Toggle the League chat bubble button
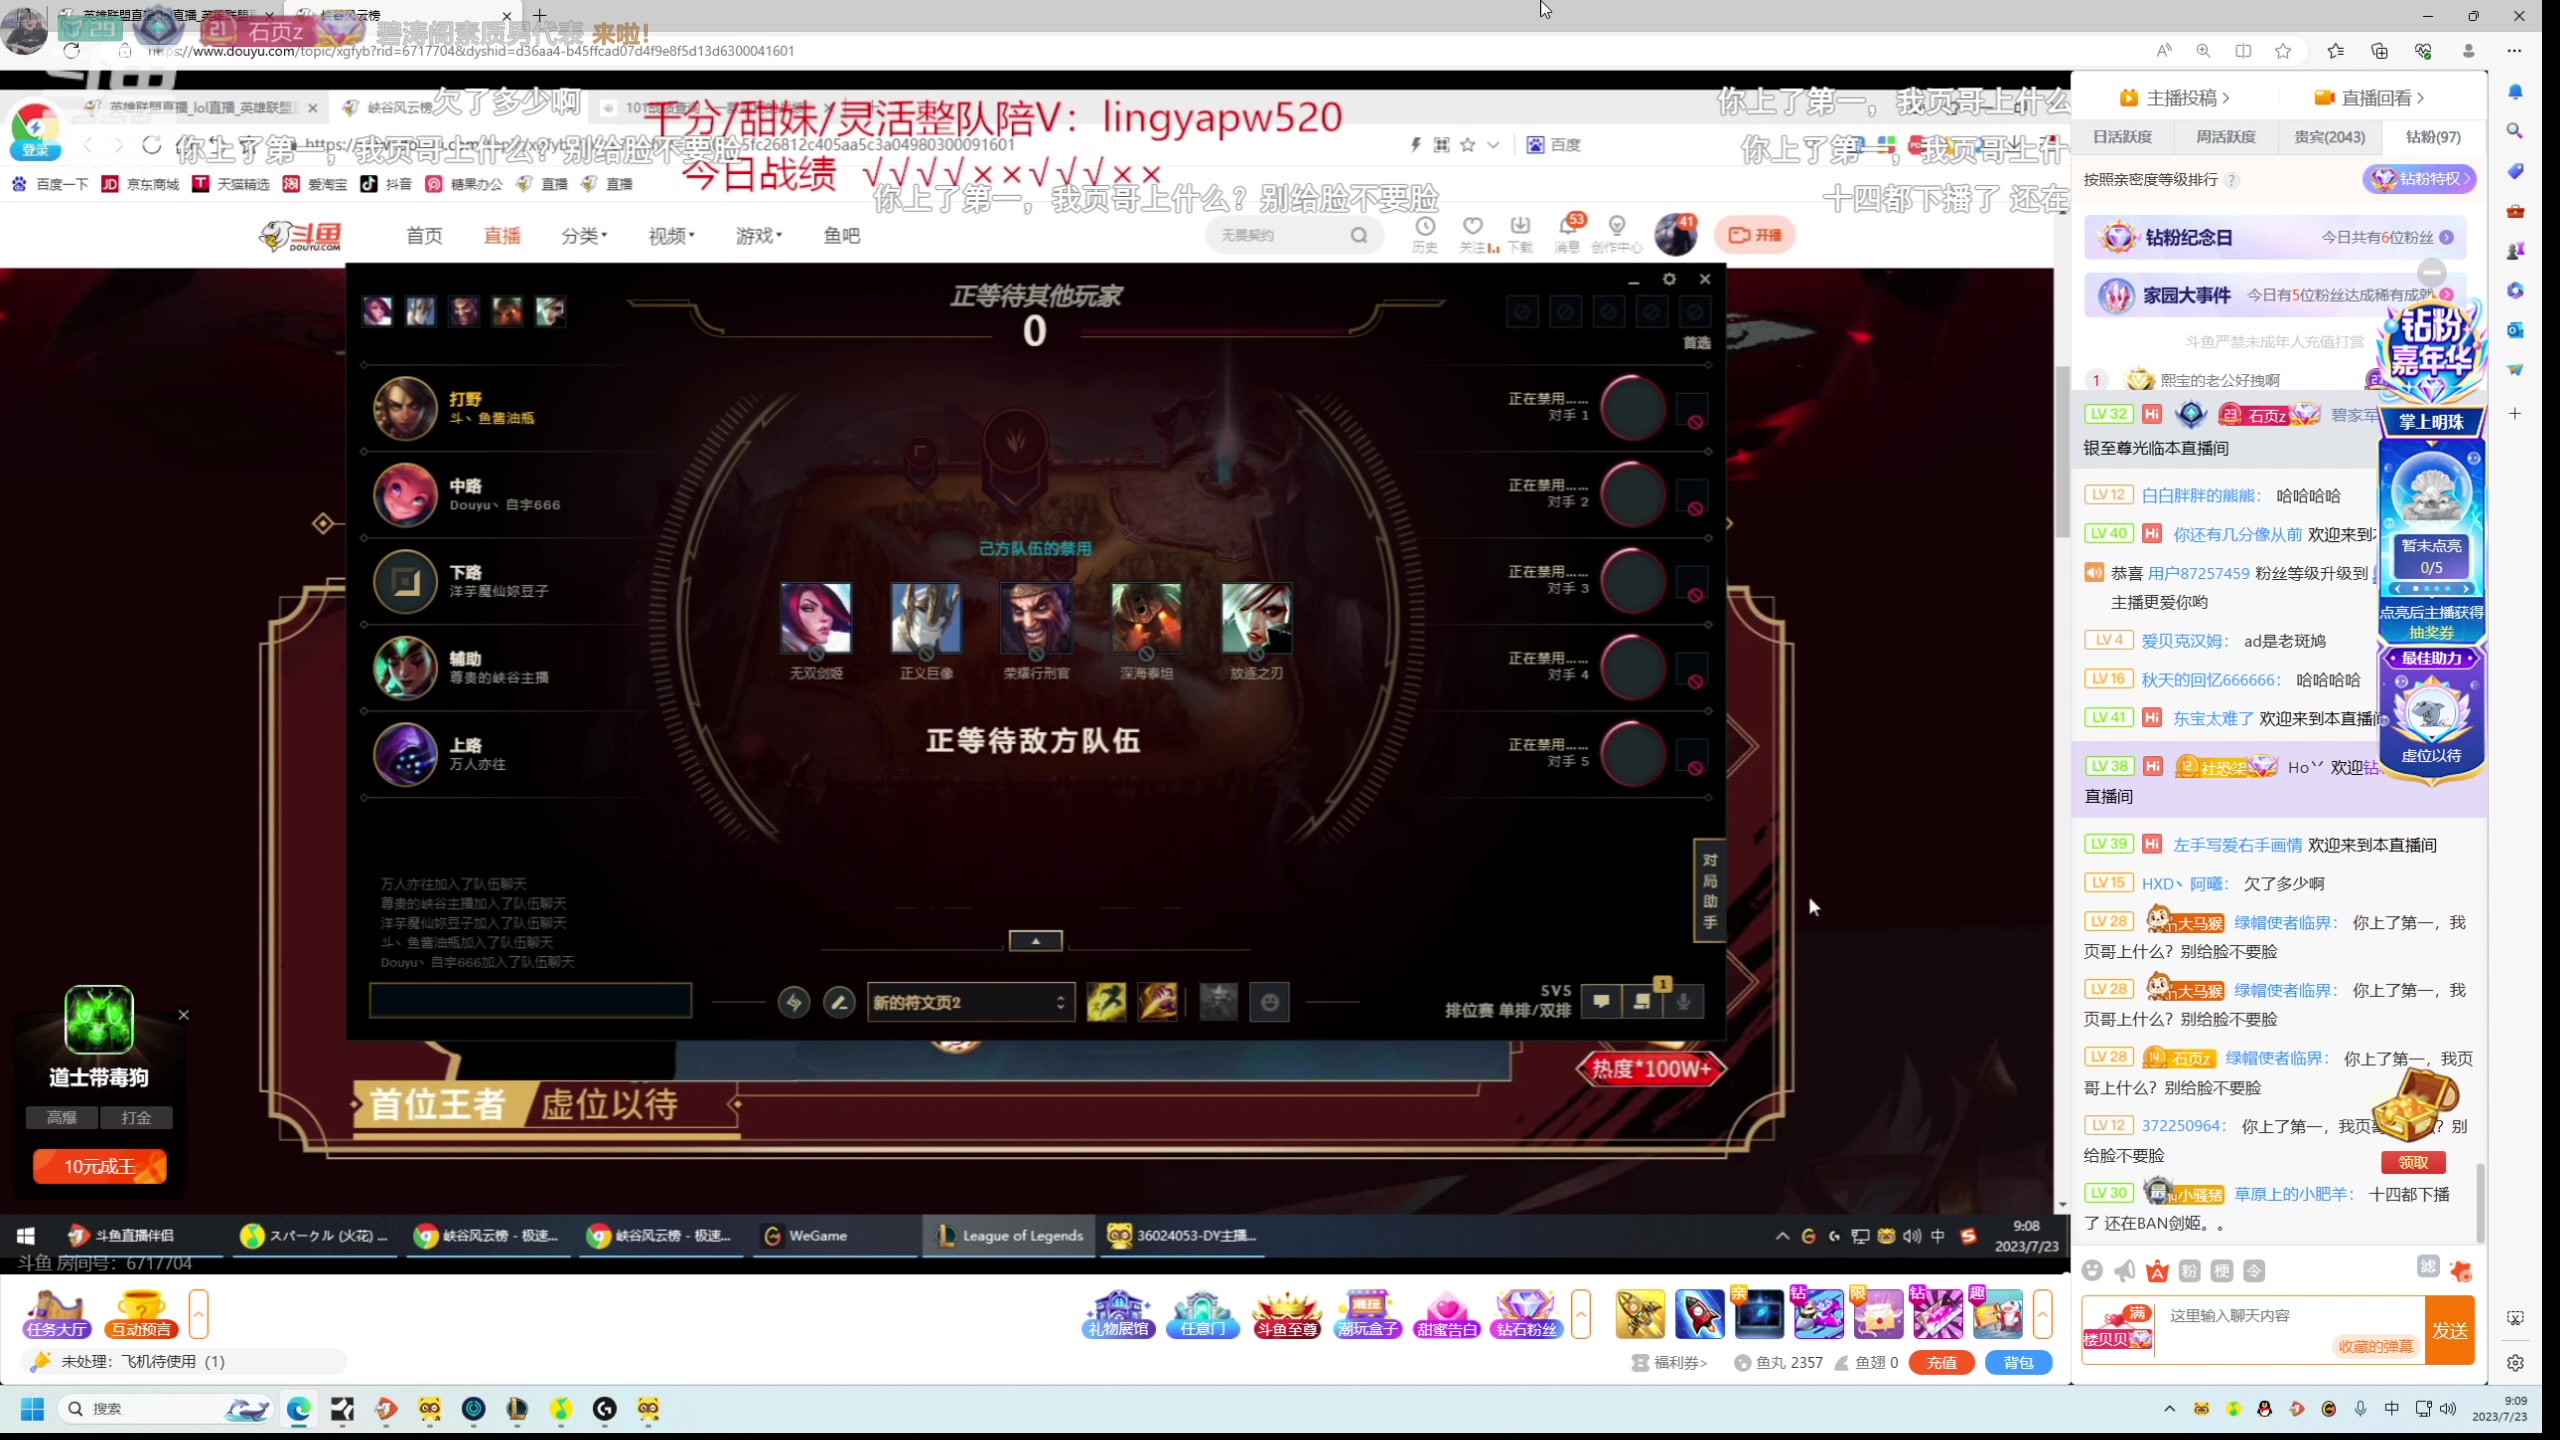The image size is (2560, 1440). [1601, 1001]
